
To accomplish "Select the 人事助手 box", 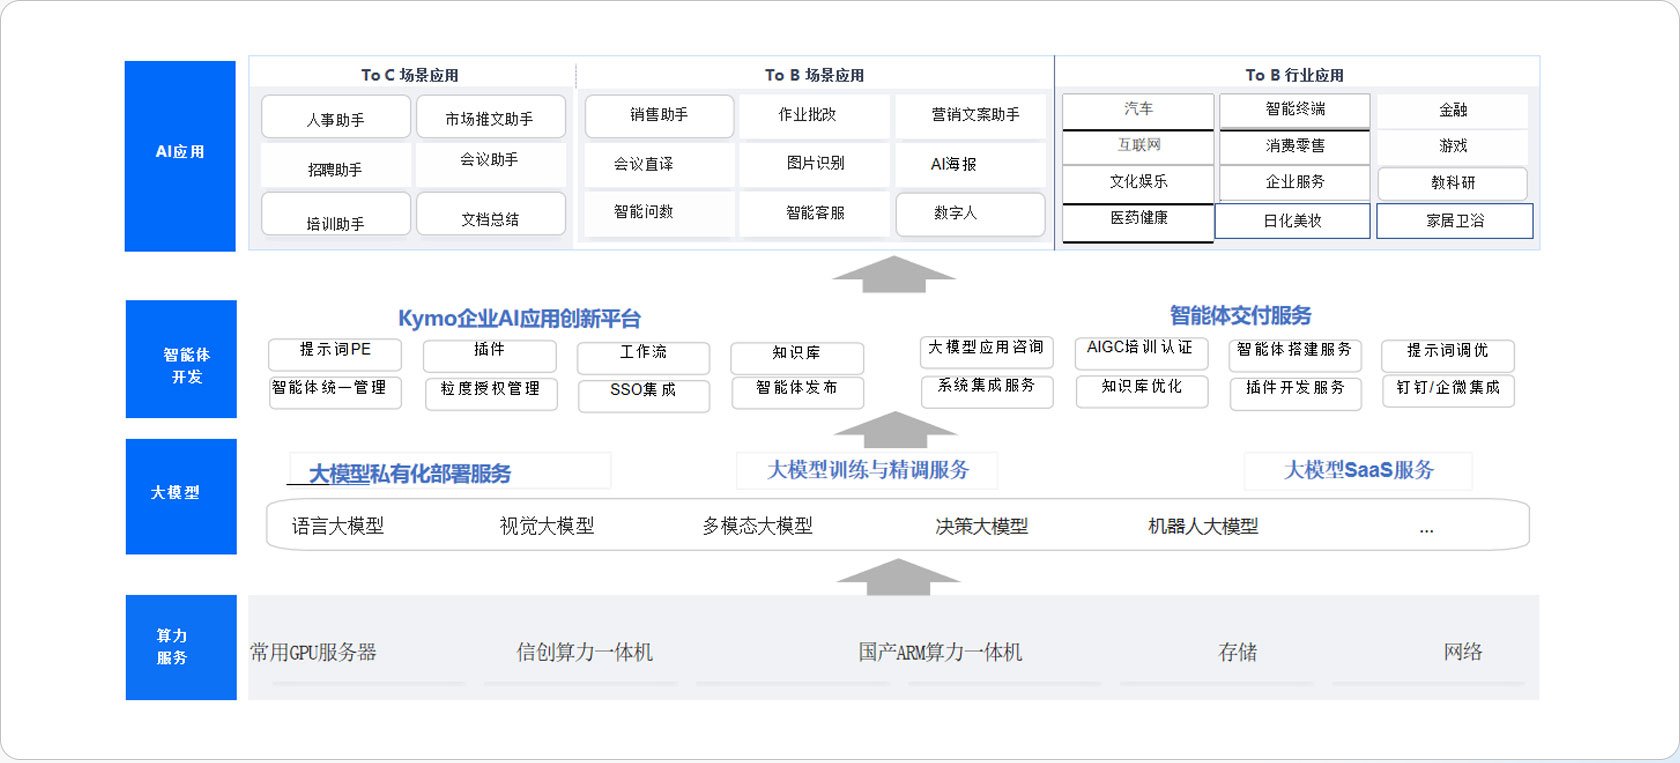I will pyautogui.click(x=336, y=117).
